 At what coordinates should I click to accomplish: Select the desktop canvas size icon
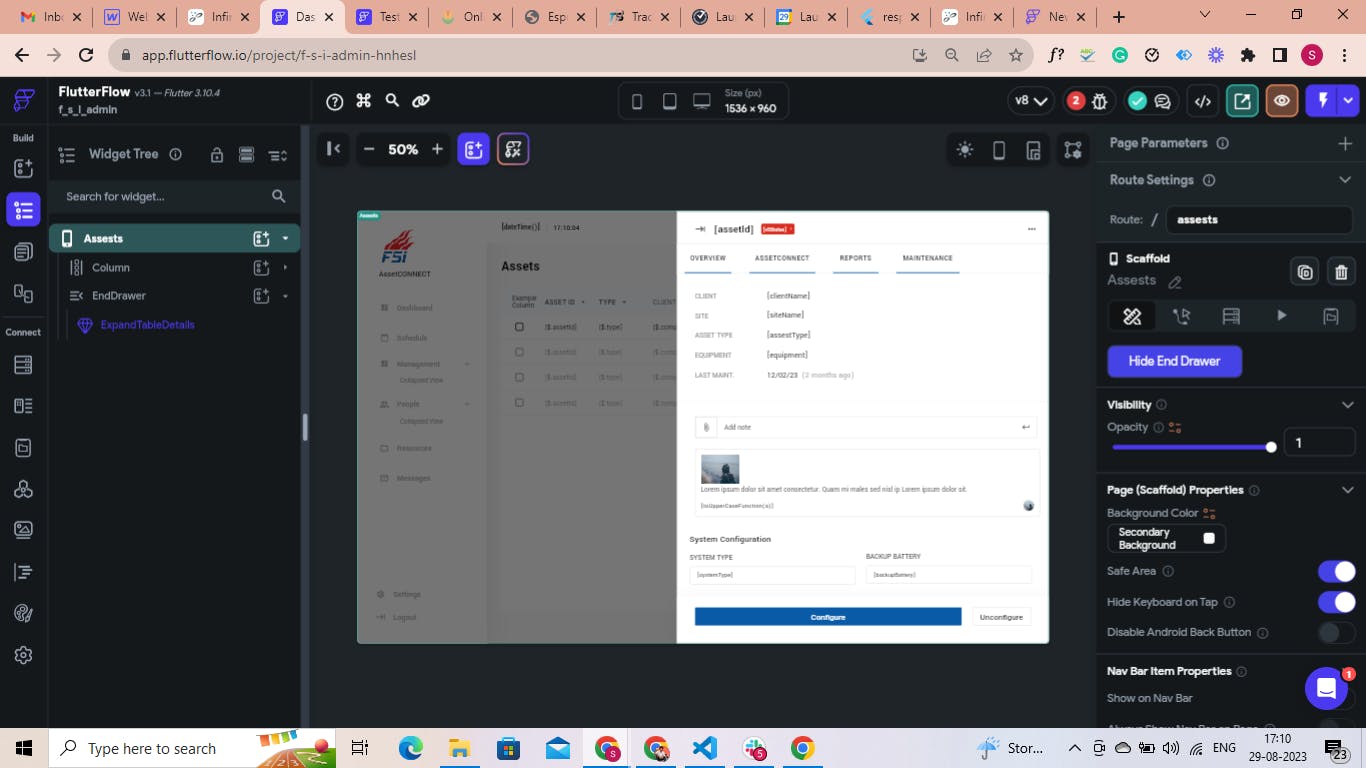(x=702, y=101)
